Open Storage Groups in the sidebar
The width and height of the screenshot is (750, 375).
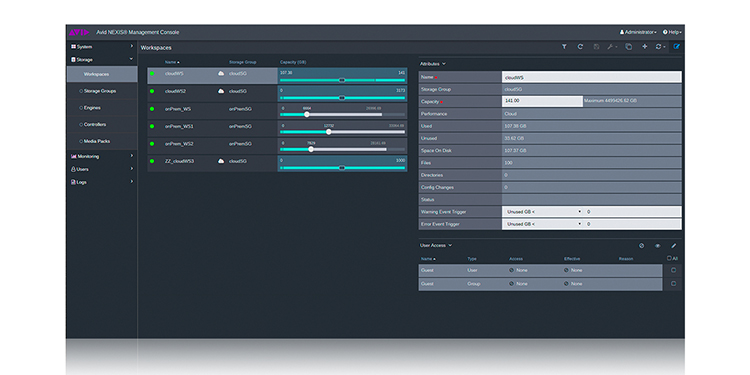[x=100, y=91]
